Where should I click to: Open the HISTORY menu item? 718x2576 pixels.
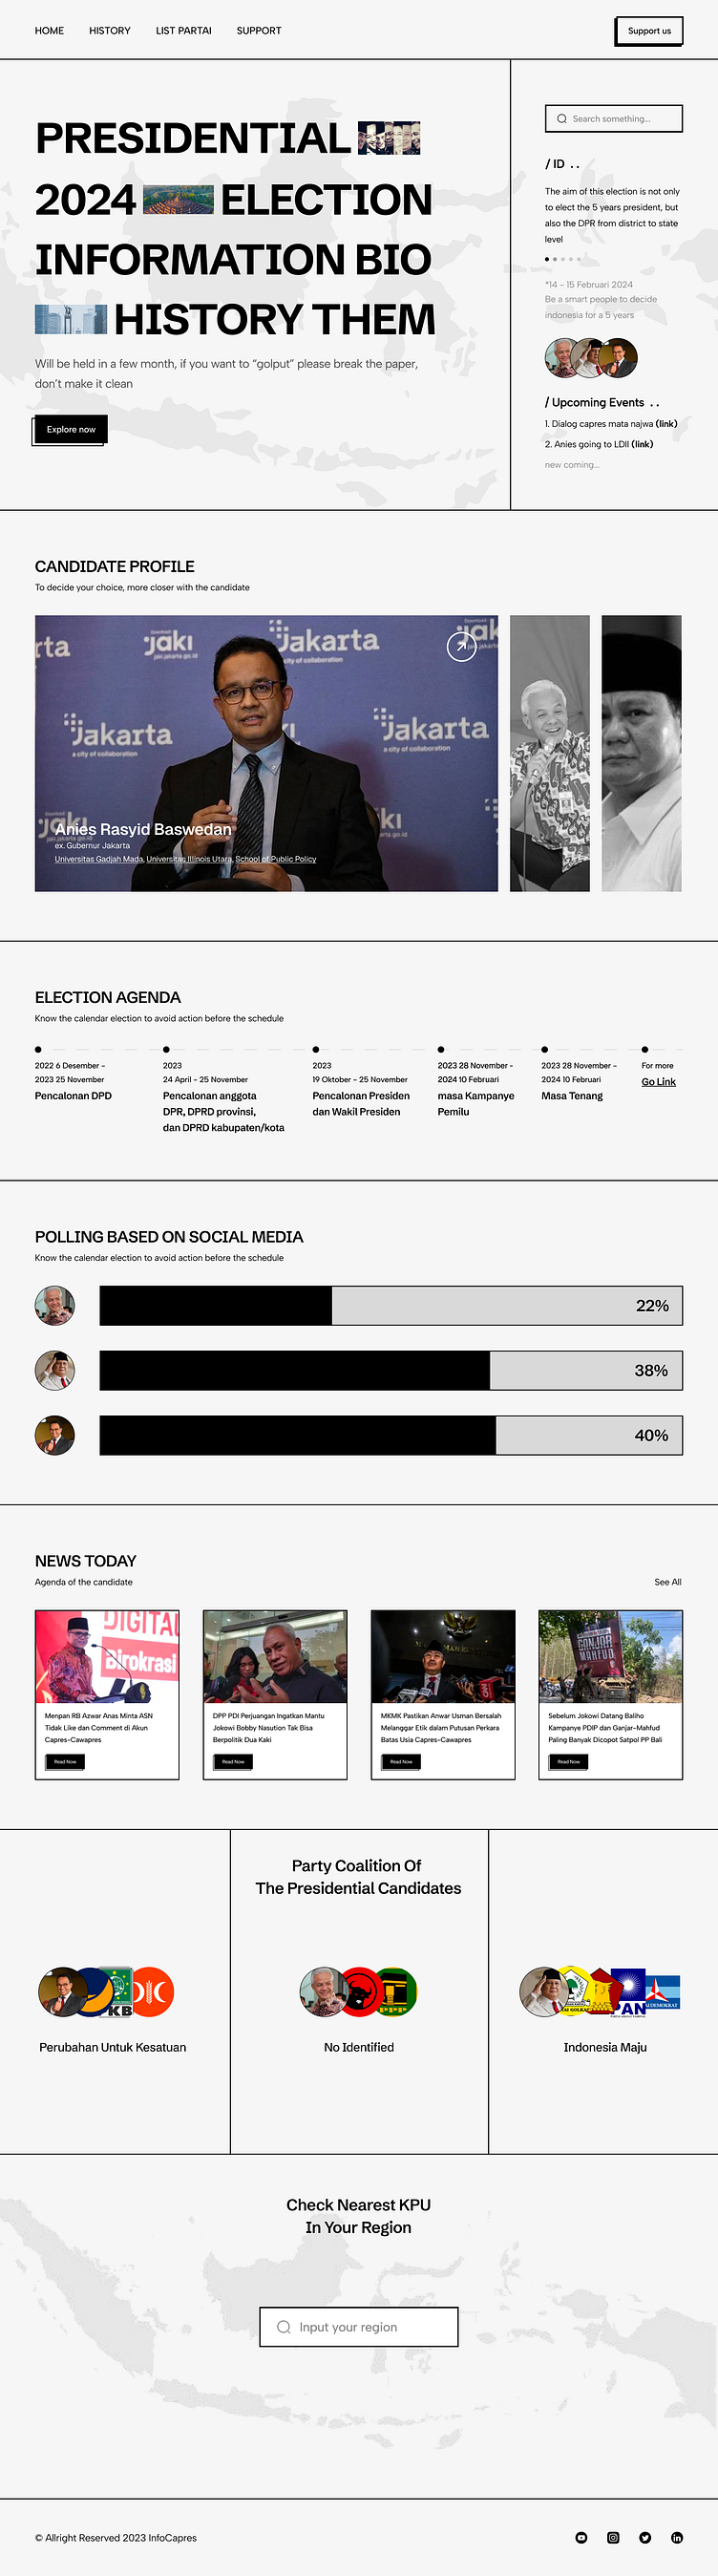(x=110, y=31)
